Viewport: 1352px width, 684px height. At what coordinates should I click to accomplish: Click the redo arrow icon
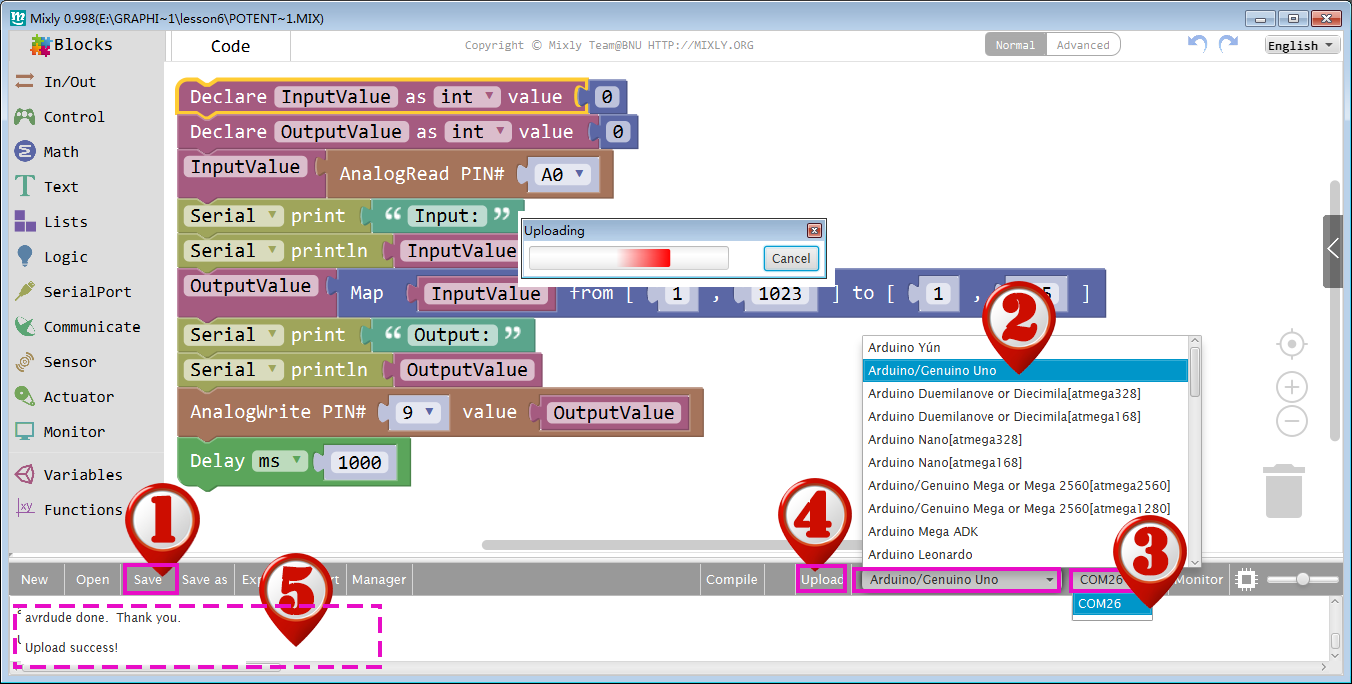pyautogui.click(x=1228, y=44)
